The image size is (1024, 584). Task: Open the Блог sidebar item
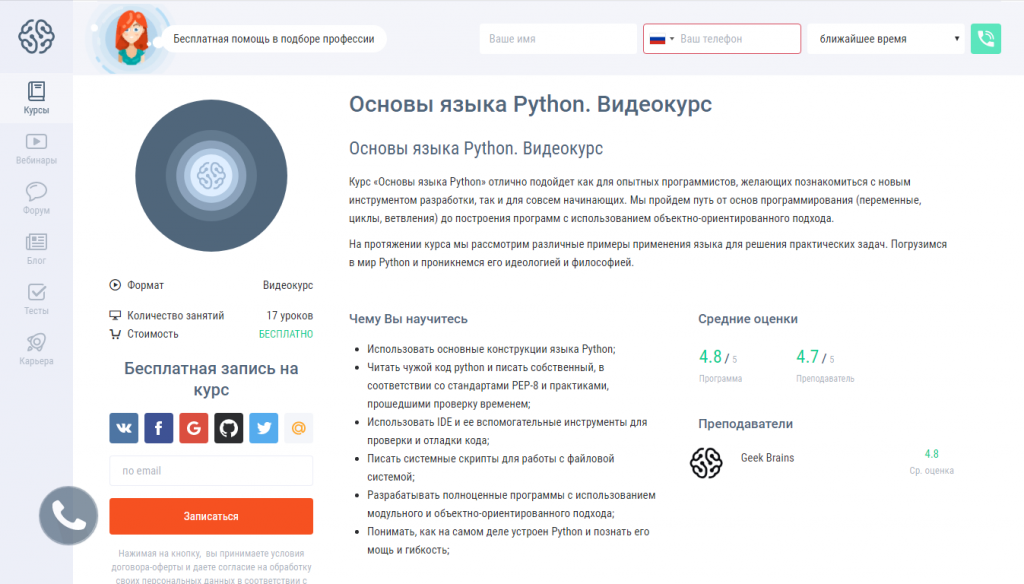(x=36, y=249)
